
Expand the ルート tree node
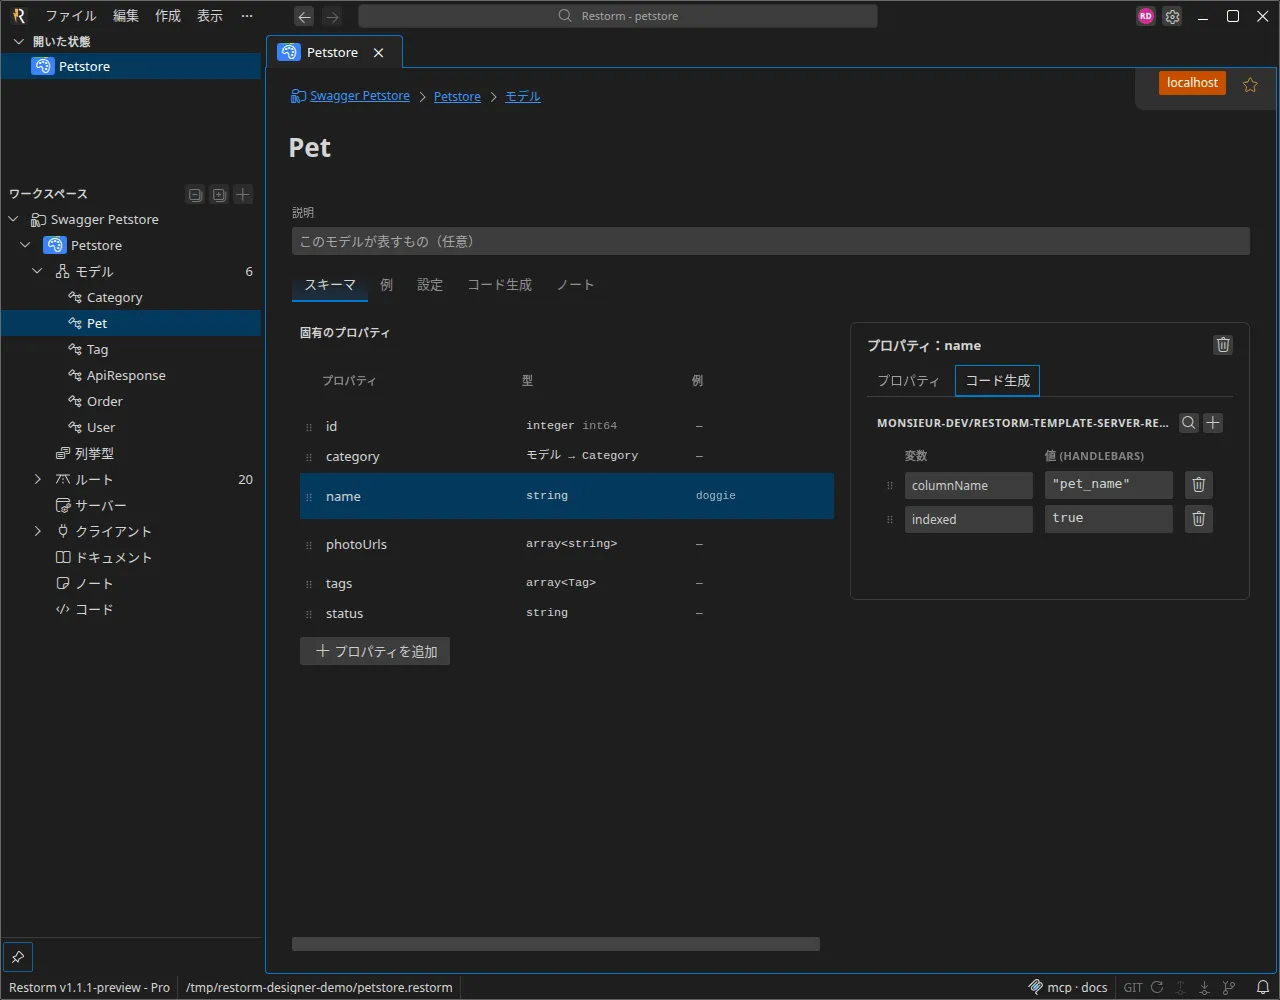tap(38, 480)
